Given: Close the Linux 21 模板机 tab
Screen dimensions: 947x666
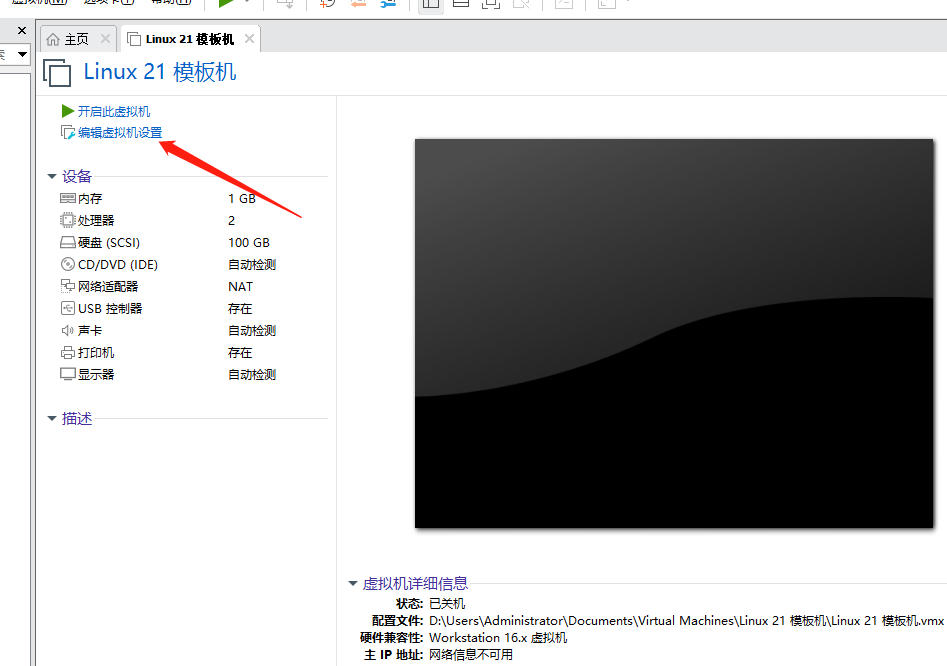Looking at the screenshot, I should pyautogui.click(x=249, y=39).
